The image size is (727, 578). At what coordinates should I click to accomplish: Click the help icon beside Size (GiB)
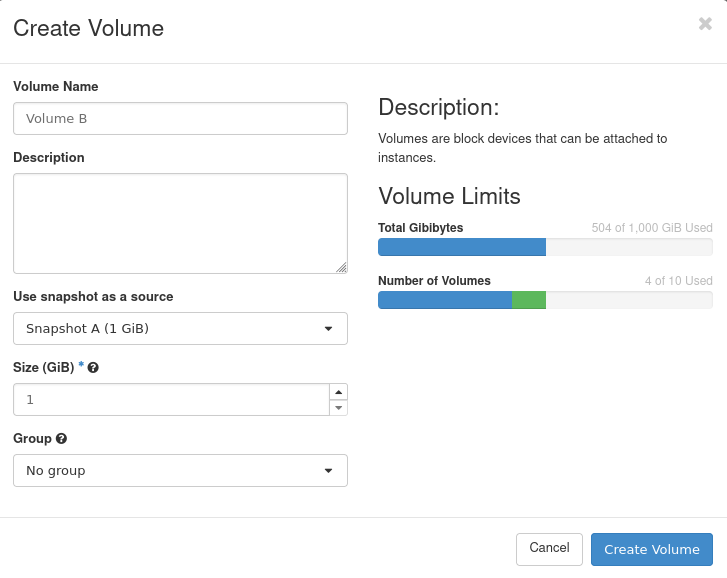93,368
